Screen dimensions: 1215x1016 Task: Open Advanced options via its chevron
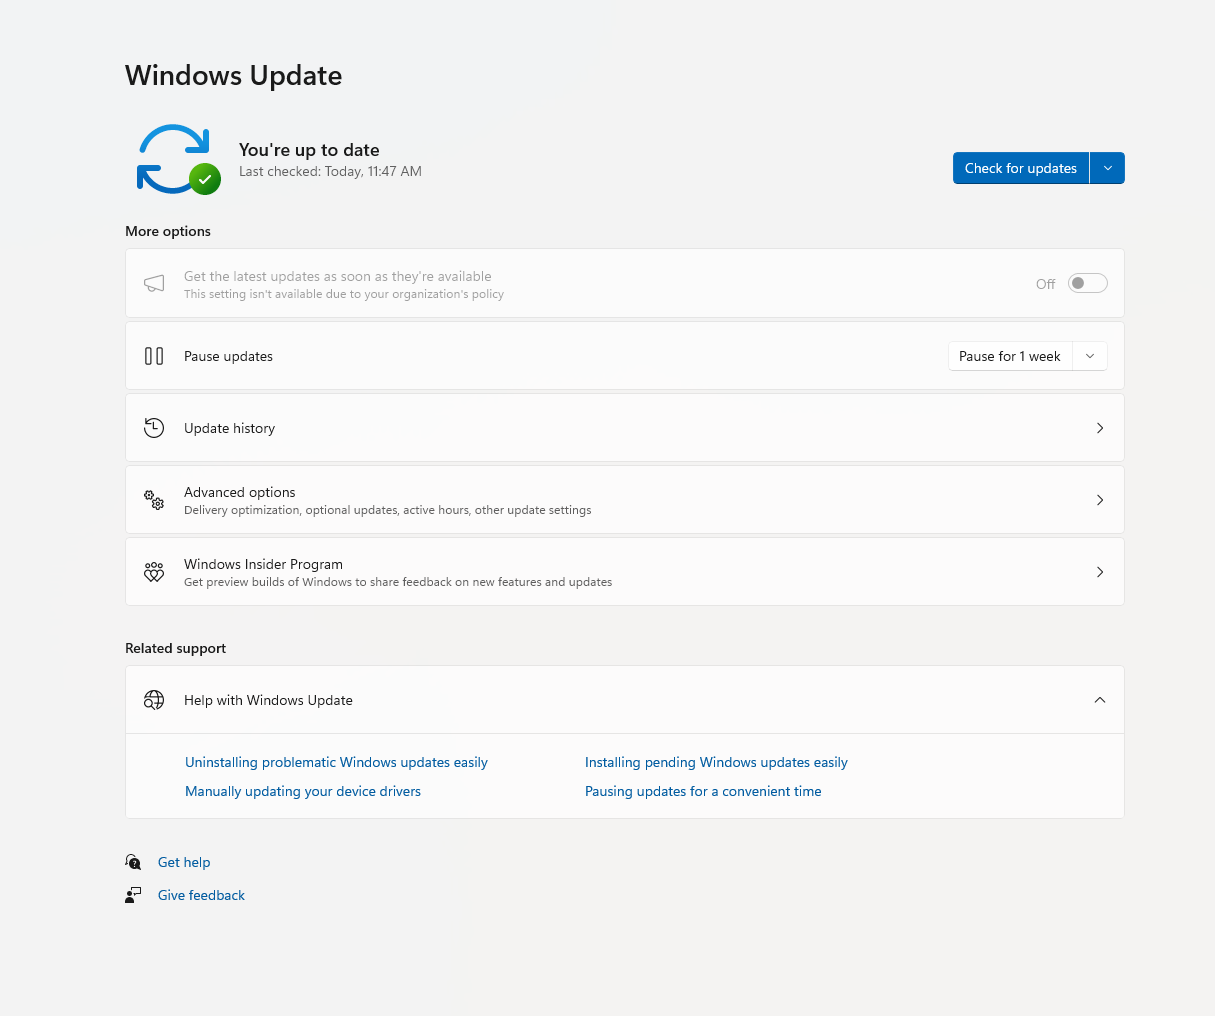(x=1100, y=500)
